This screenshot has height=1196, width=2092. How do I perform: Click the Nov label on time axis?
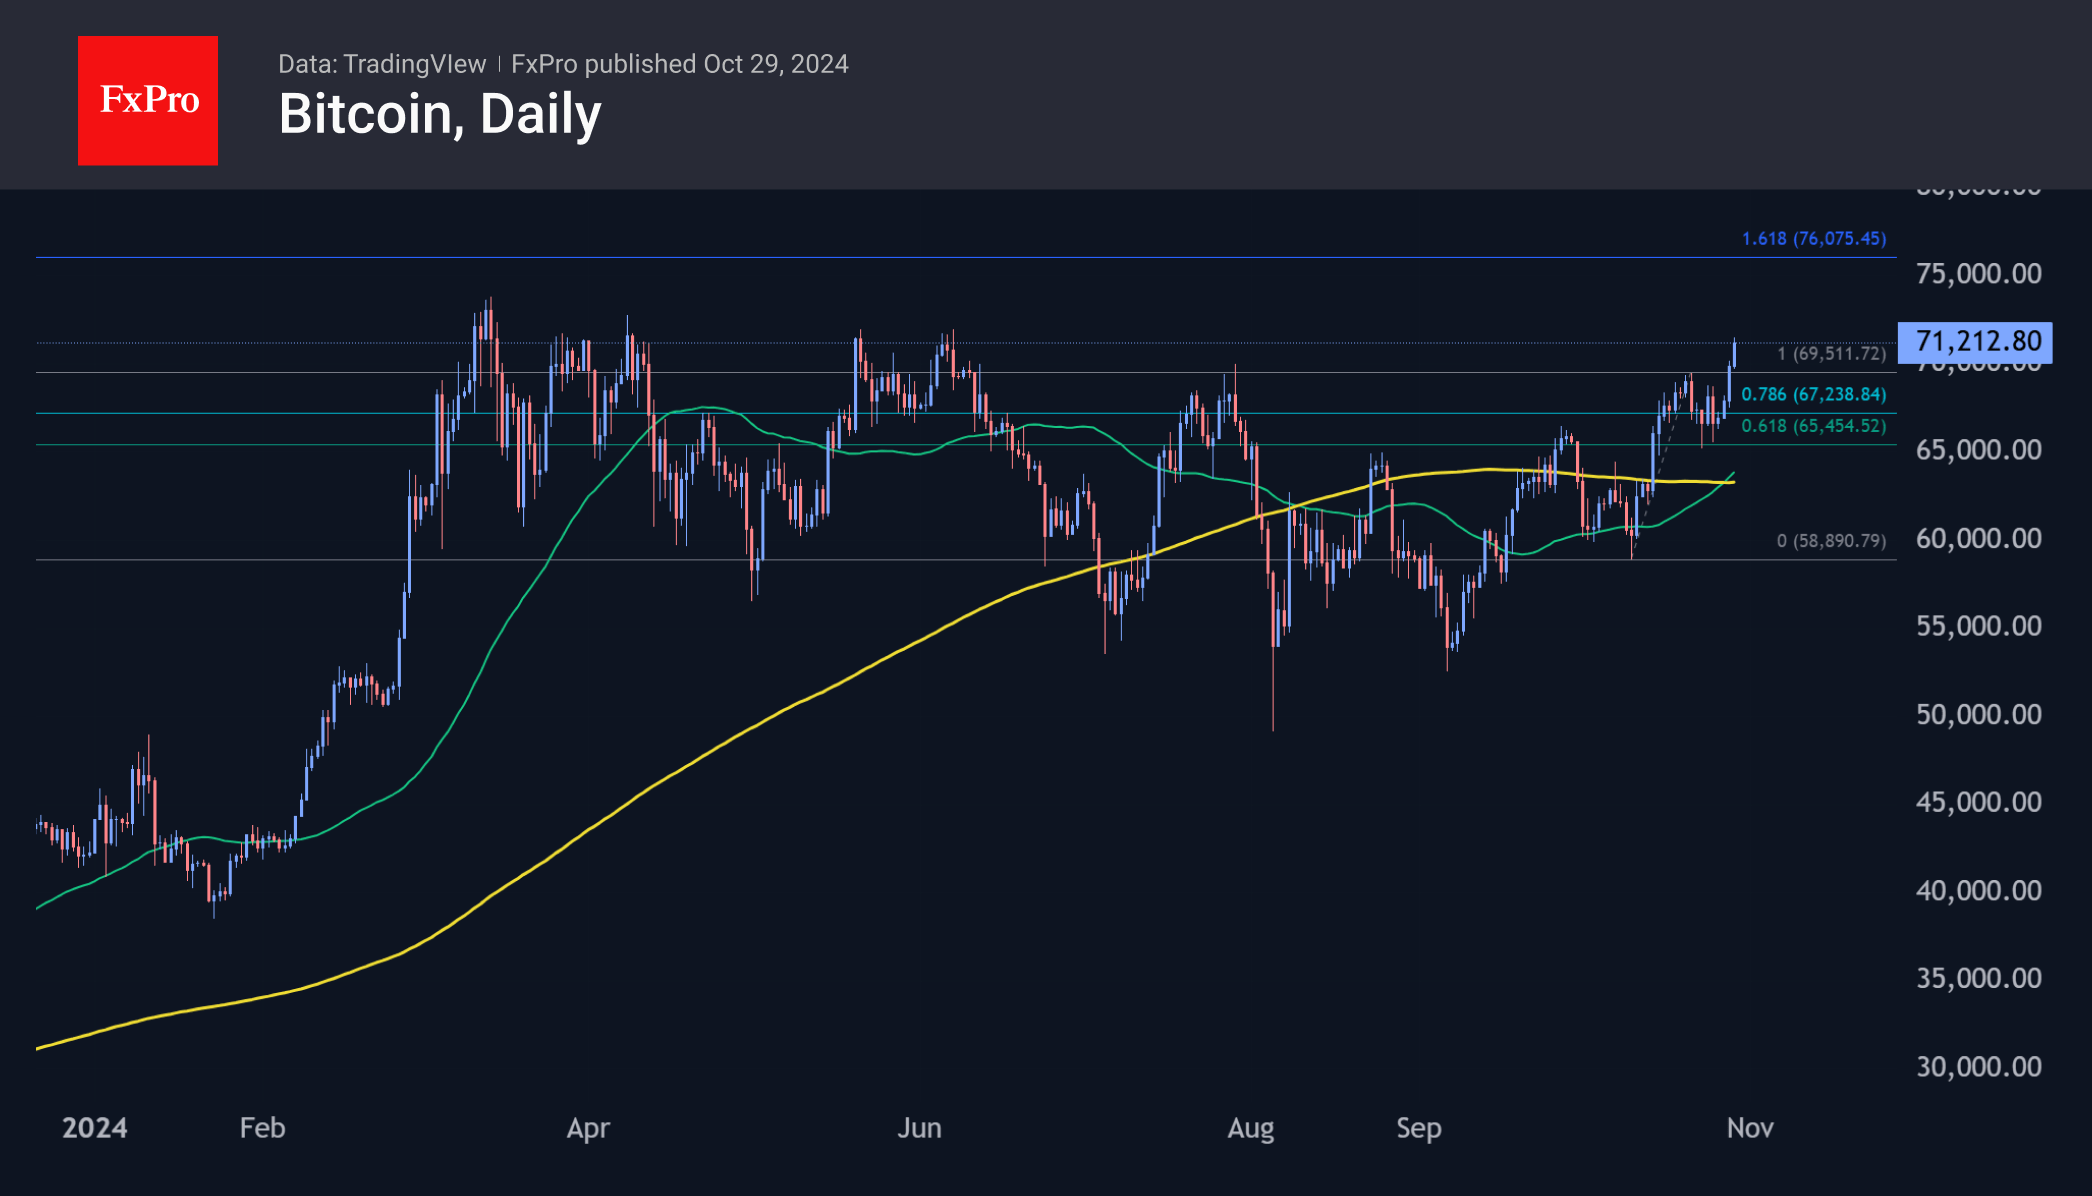(1749, 1128)
